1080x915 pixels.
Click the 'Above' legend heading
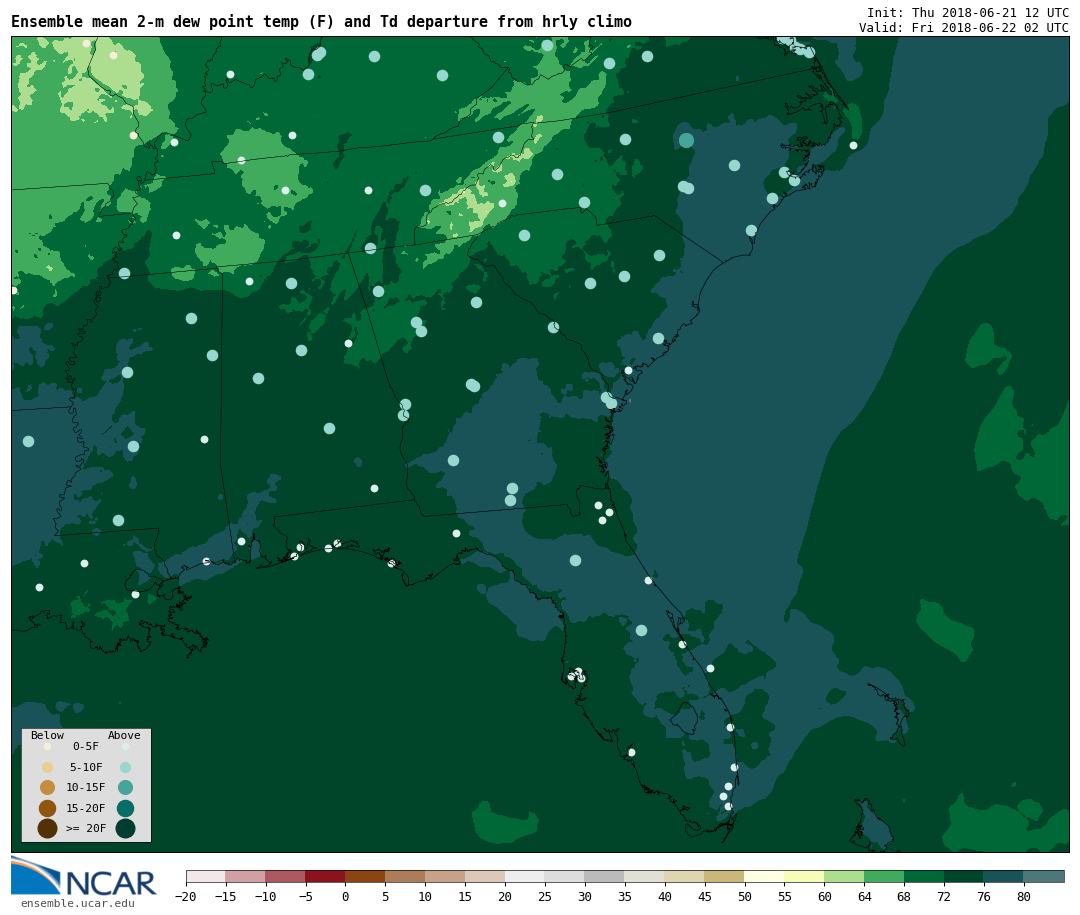pos(124,735)
